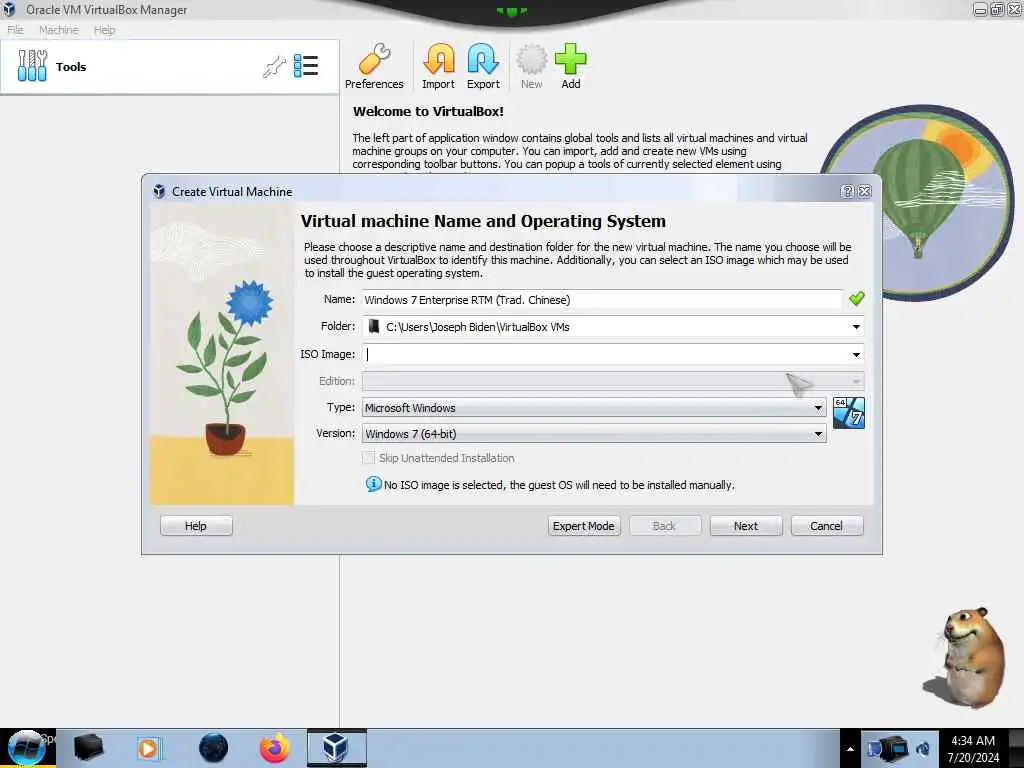Click the clock in the taskbar

coord(973,748)
